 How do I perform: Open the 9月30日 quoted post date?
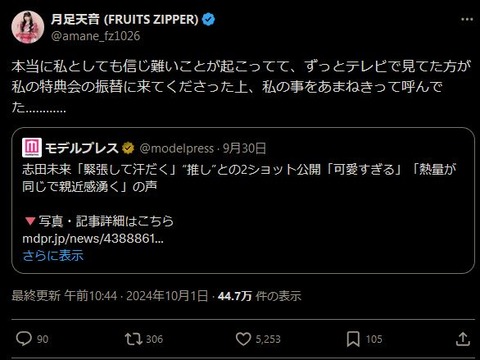(x=244, y=148)
